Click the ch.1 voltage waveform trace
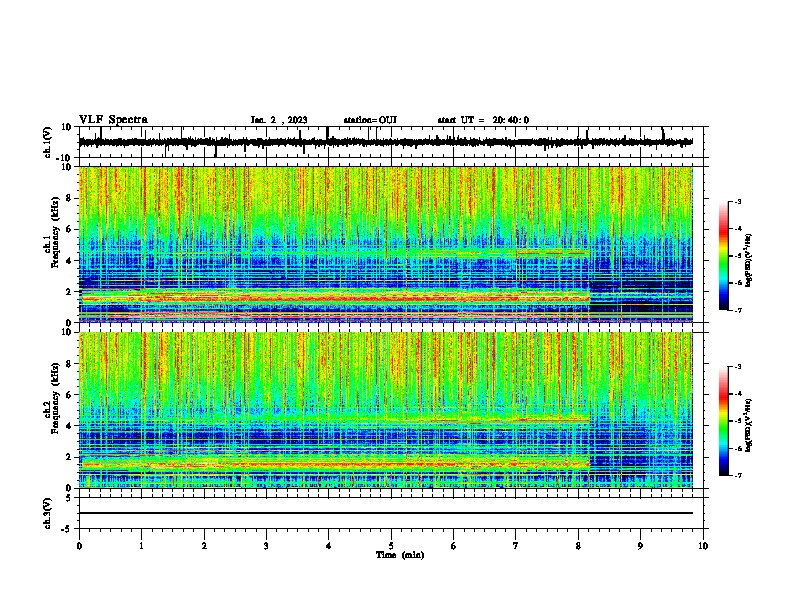This screenshot has height=612, width=792. tap(385, 142)
